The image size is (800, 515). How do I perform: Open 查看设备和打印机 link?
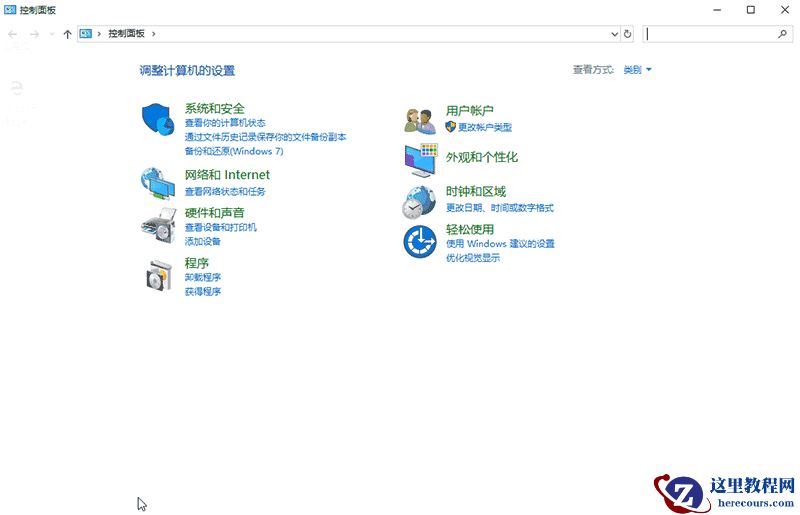click(x=220, y=227)
